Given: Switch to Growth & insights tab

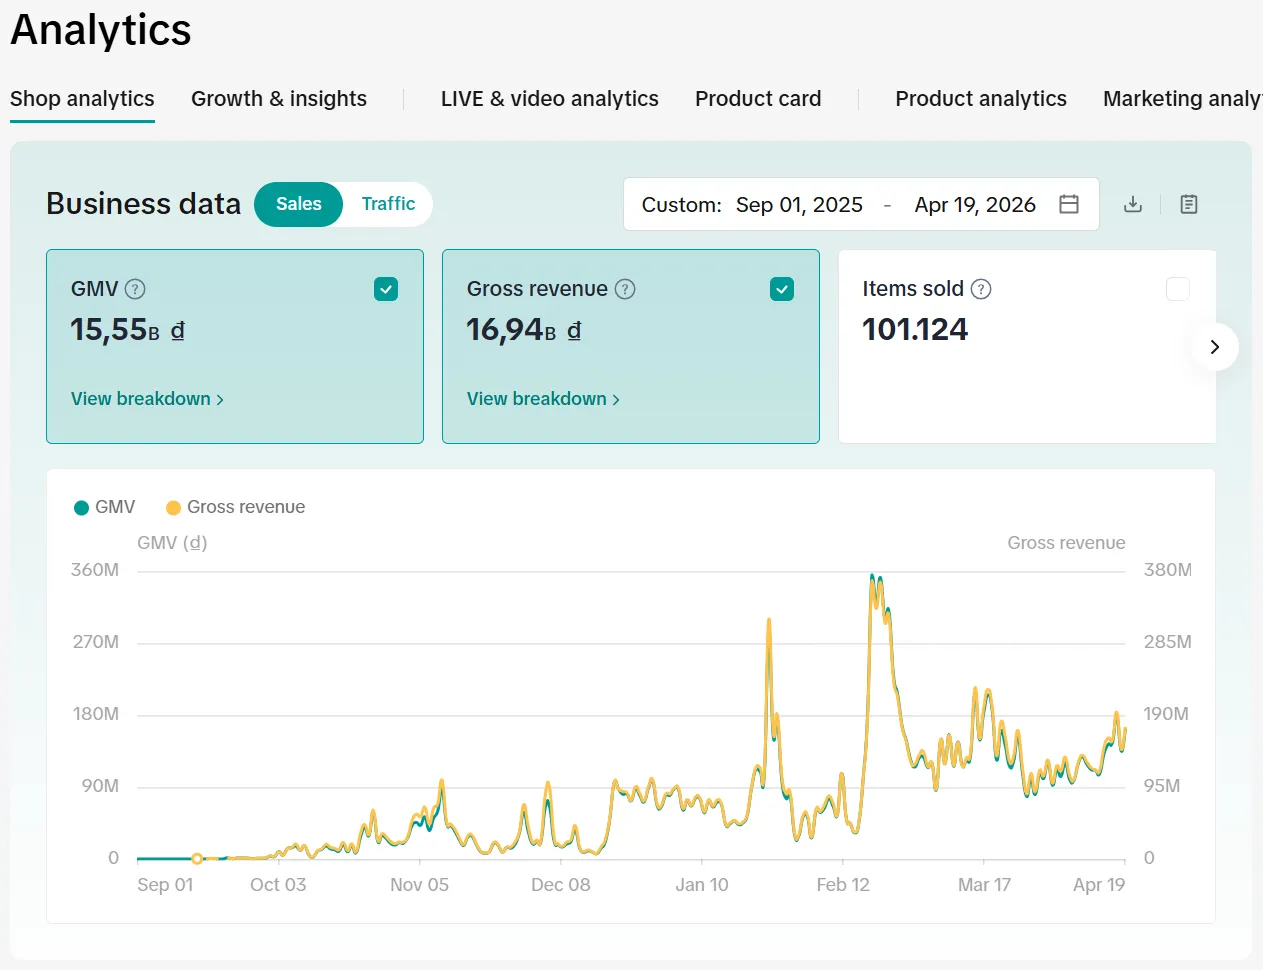Looking at the screenshot, I should [x=279, y=99].
